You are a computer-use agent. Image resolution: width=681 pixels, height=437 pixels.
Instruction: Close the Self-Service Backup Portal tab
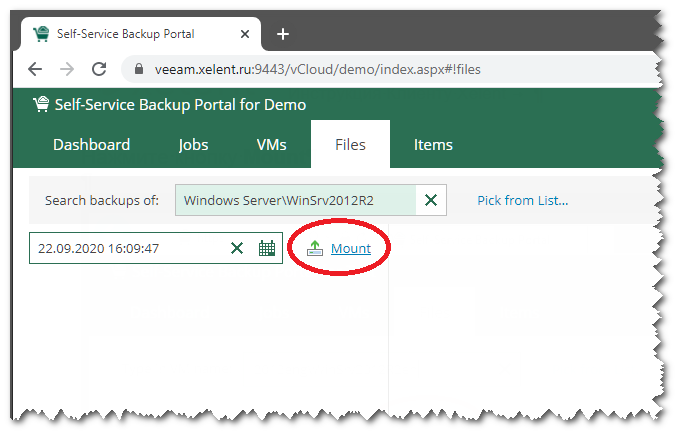(245, 34)
